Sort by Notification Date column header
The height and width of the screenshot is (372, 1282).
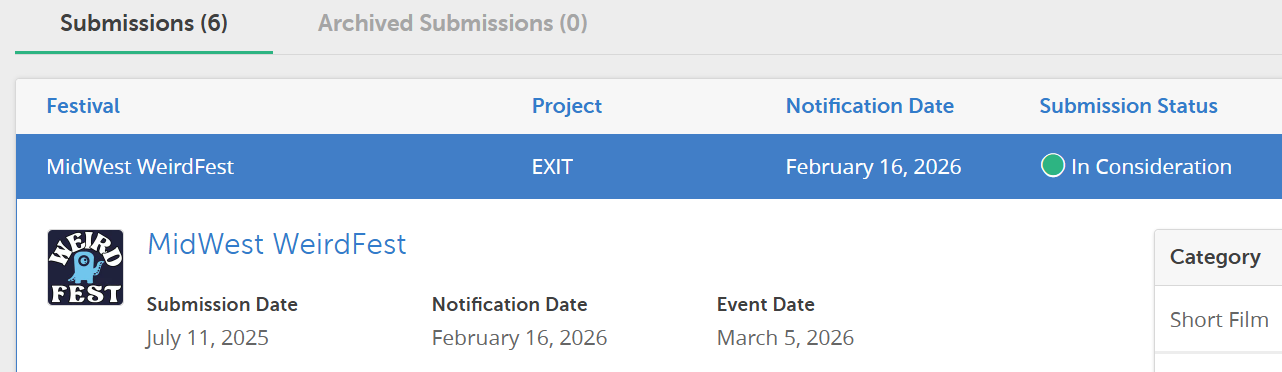point(870,106)
